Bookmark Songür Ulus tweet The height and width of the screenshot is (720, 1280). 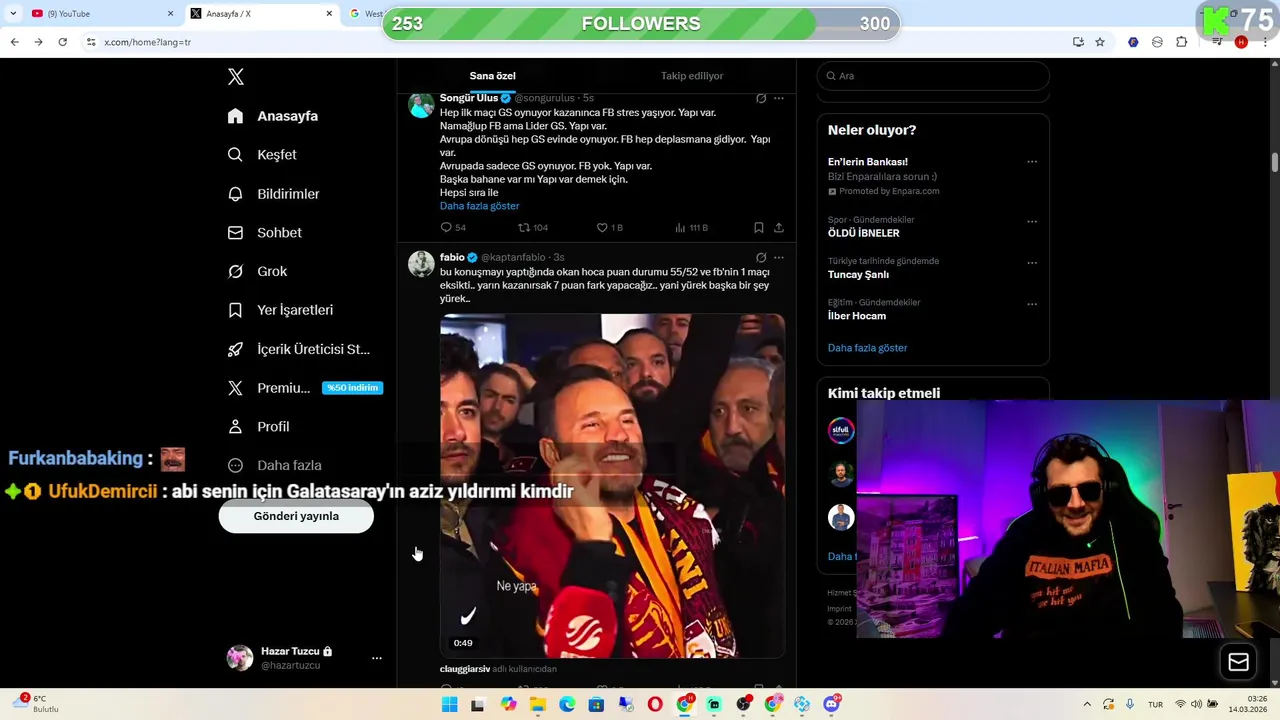(759, 228)
